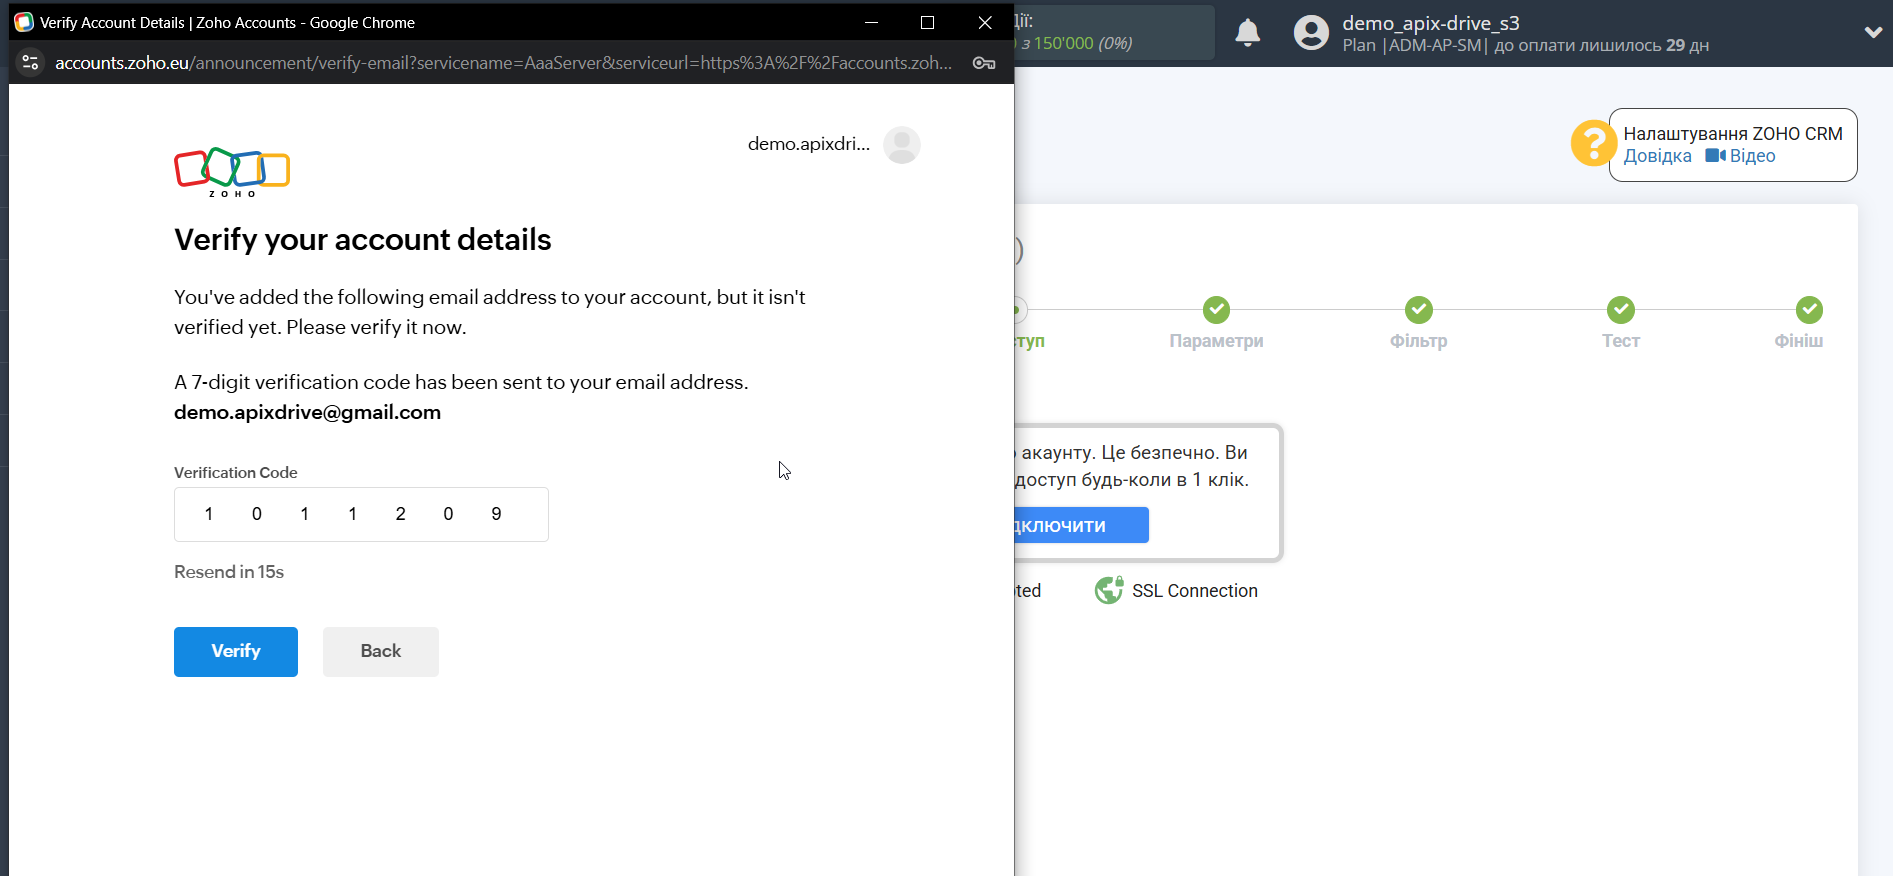1893x876 pixels.
Task: Click the Zoho logo
Action: coord(232,172)
